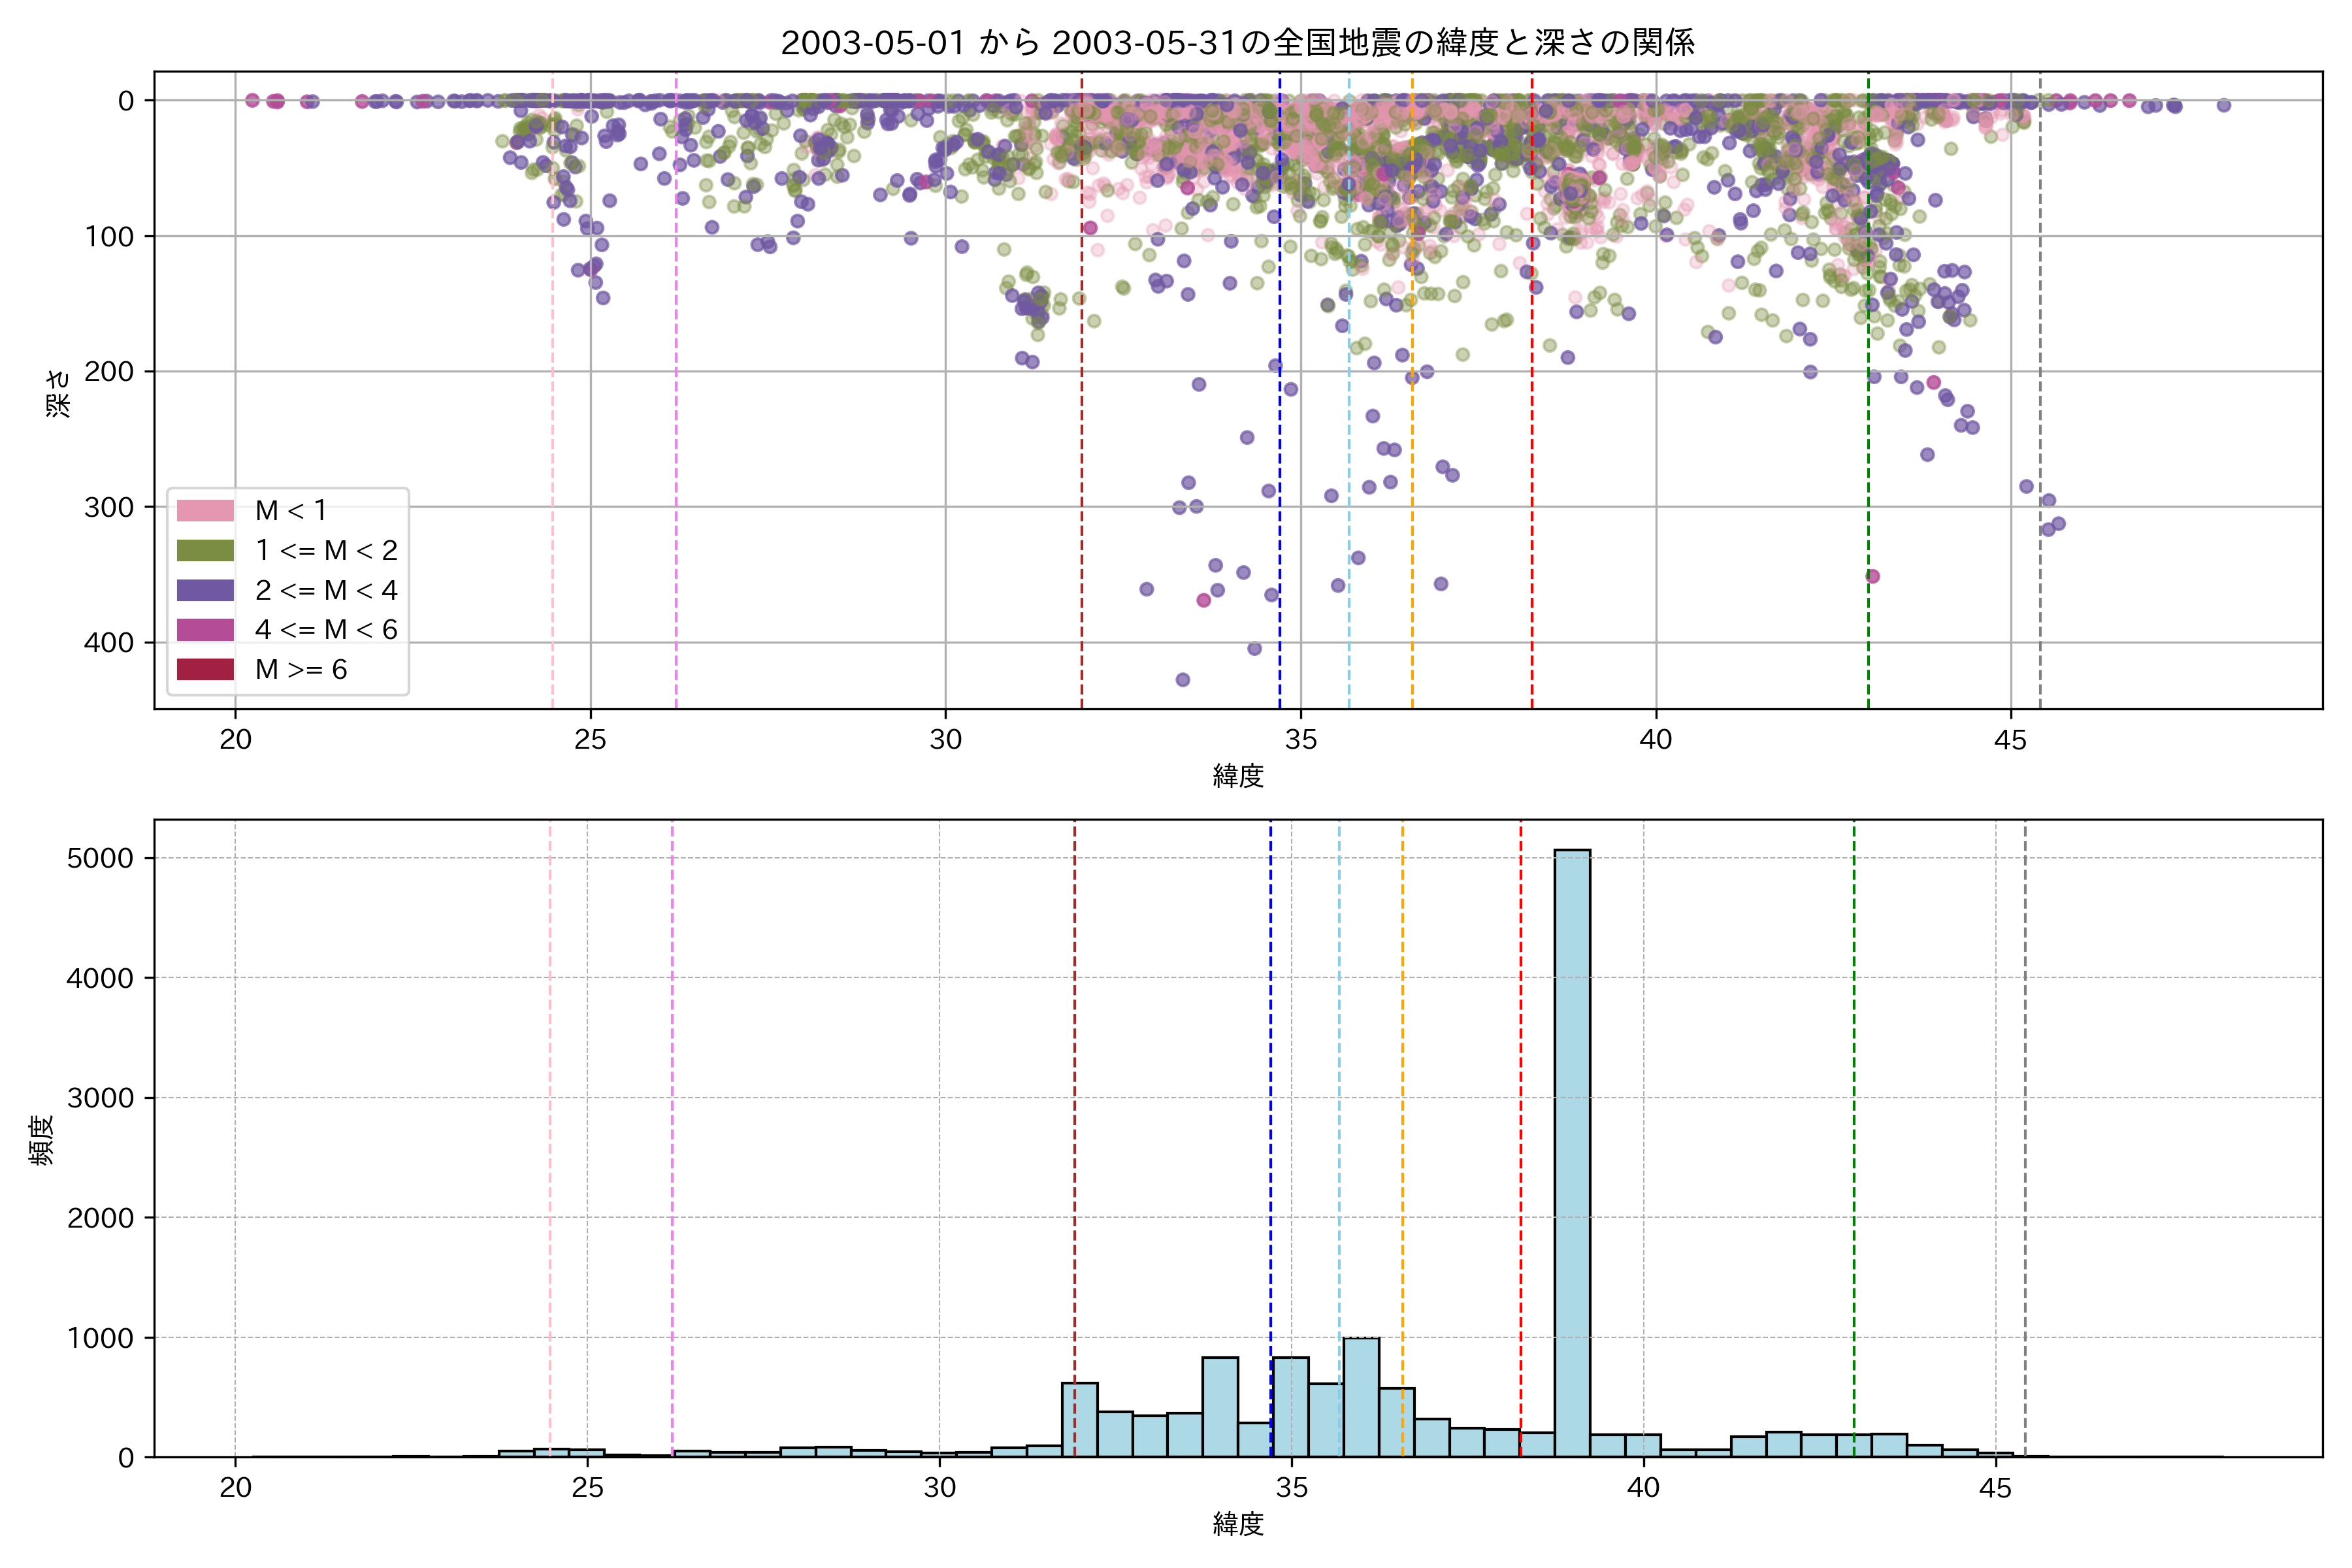Click the 'M >= 6' legend label text

click(301, 670)
